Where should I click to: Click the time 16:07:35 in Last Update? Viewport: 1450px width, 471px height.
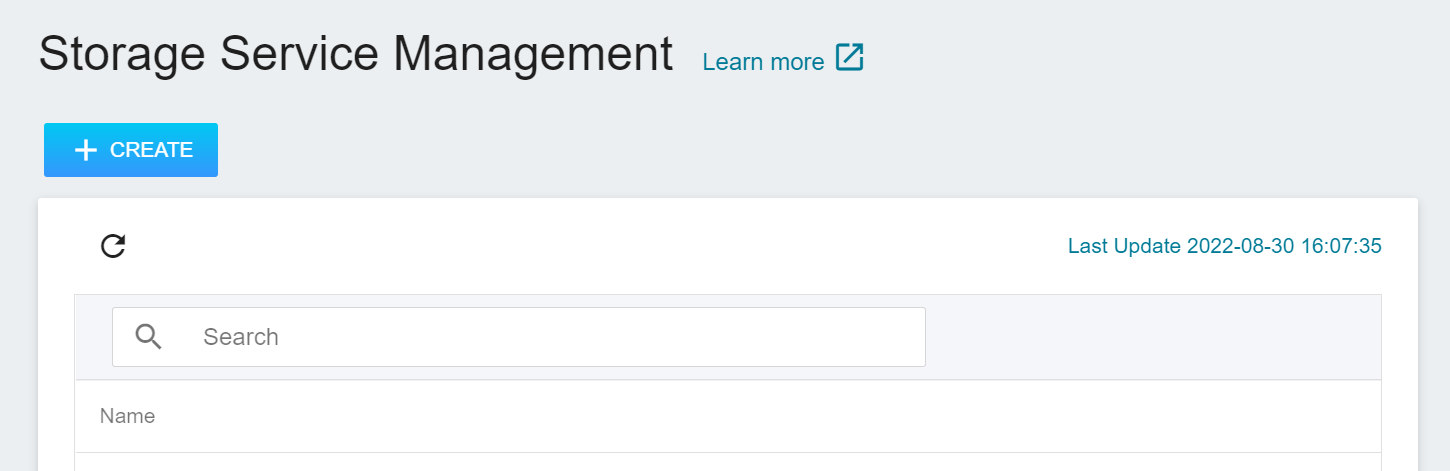[1341, 246]
